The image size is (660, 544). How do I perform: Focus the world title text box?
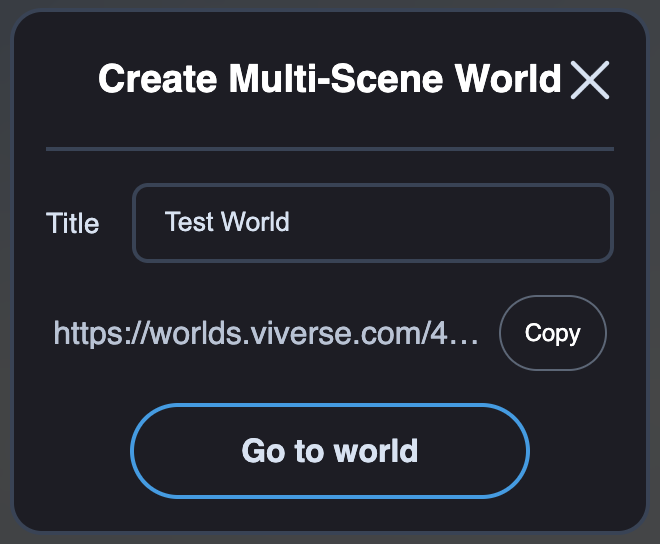pyautogui.click(x=372, y=222)
